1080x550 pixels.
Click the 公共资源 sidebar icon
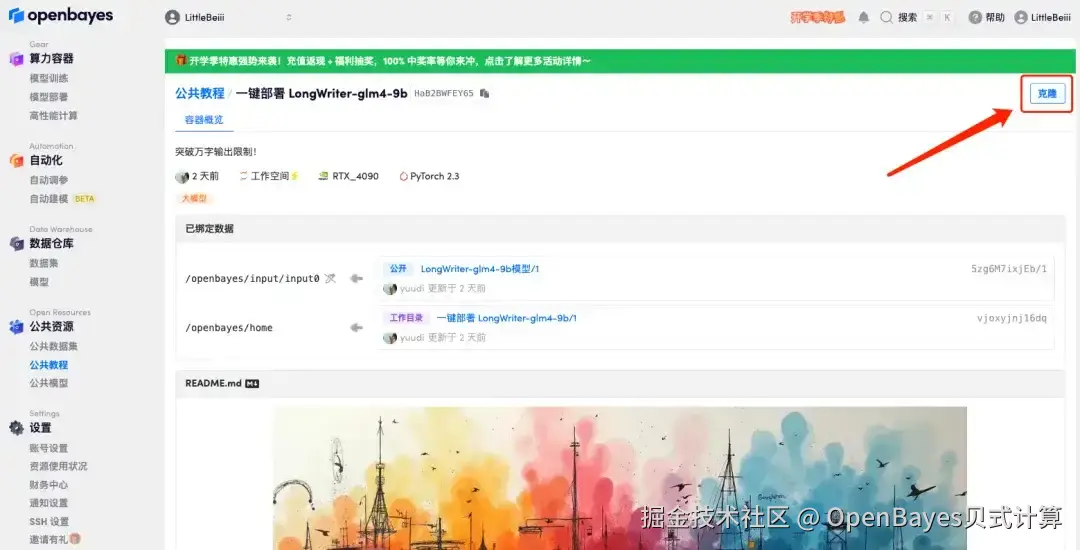click(x=17, y=327)
